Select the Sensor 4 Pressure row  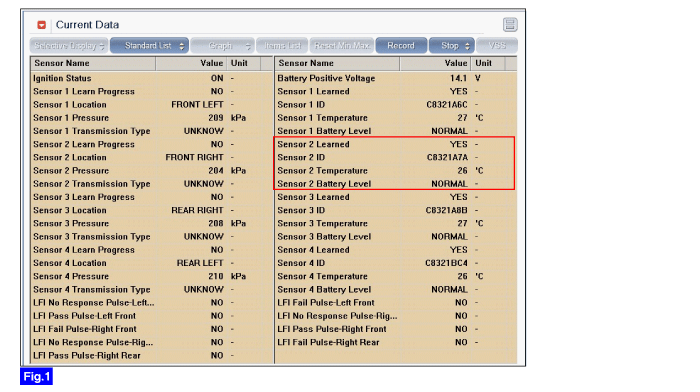[152, 276]
